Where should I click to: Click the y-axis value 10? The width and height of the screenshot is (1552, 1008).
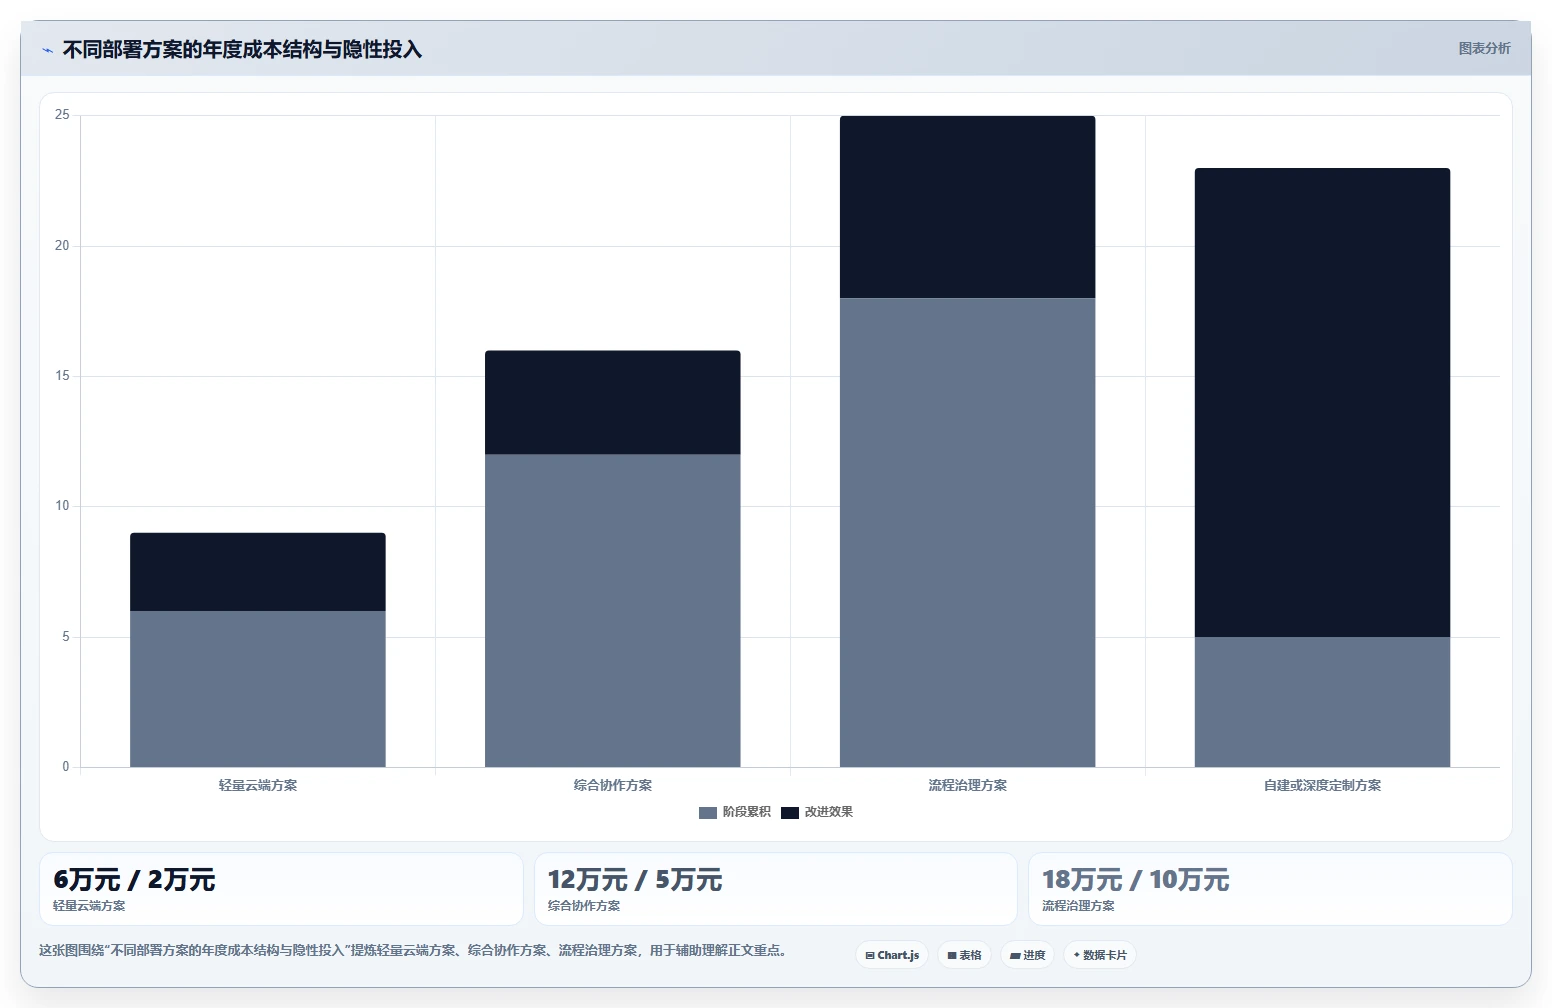62,506
